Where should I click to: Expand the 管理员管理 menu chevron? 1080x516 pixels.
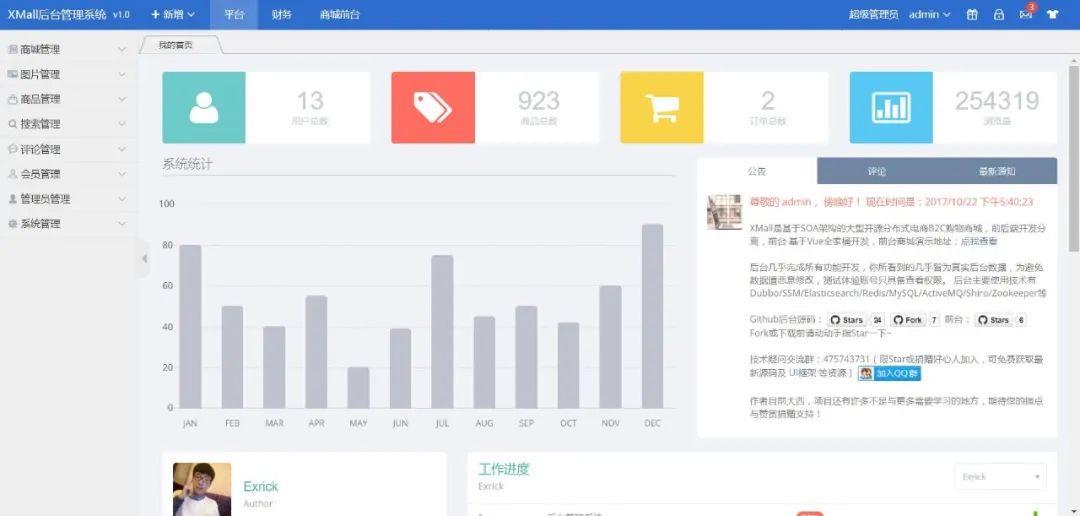(x=122, y=198)
